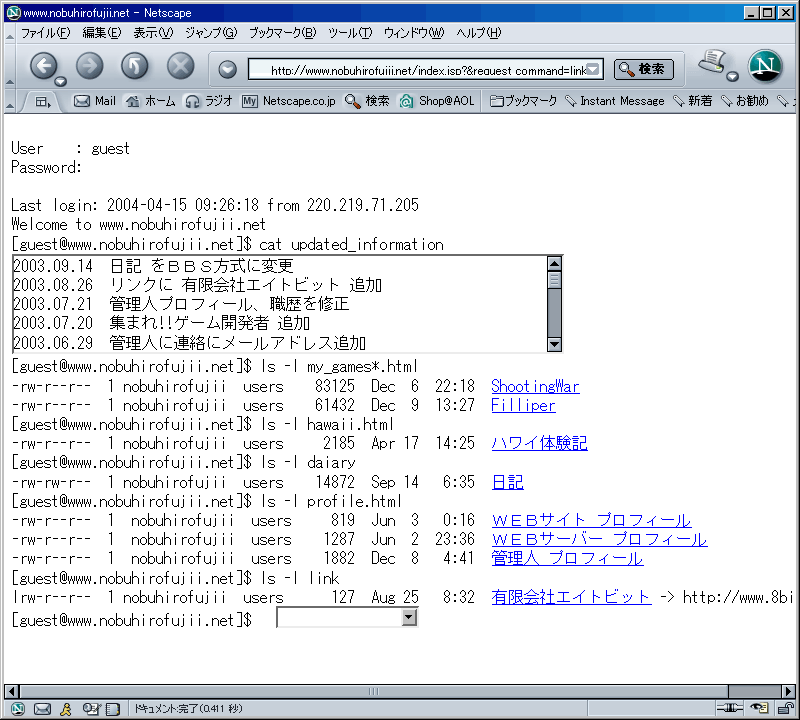Open the Filliper link
Viewport: 800px width, 720px height.
pos(523,405)
